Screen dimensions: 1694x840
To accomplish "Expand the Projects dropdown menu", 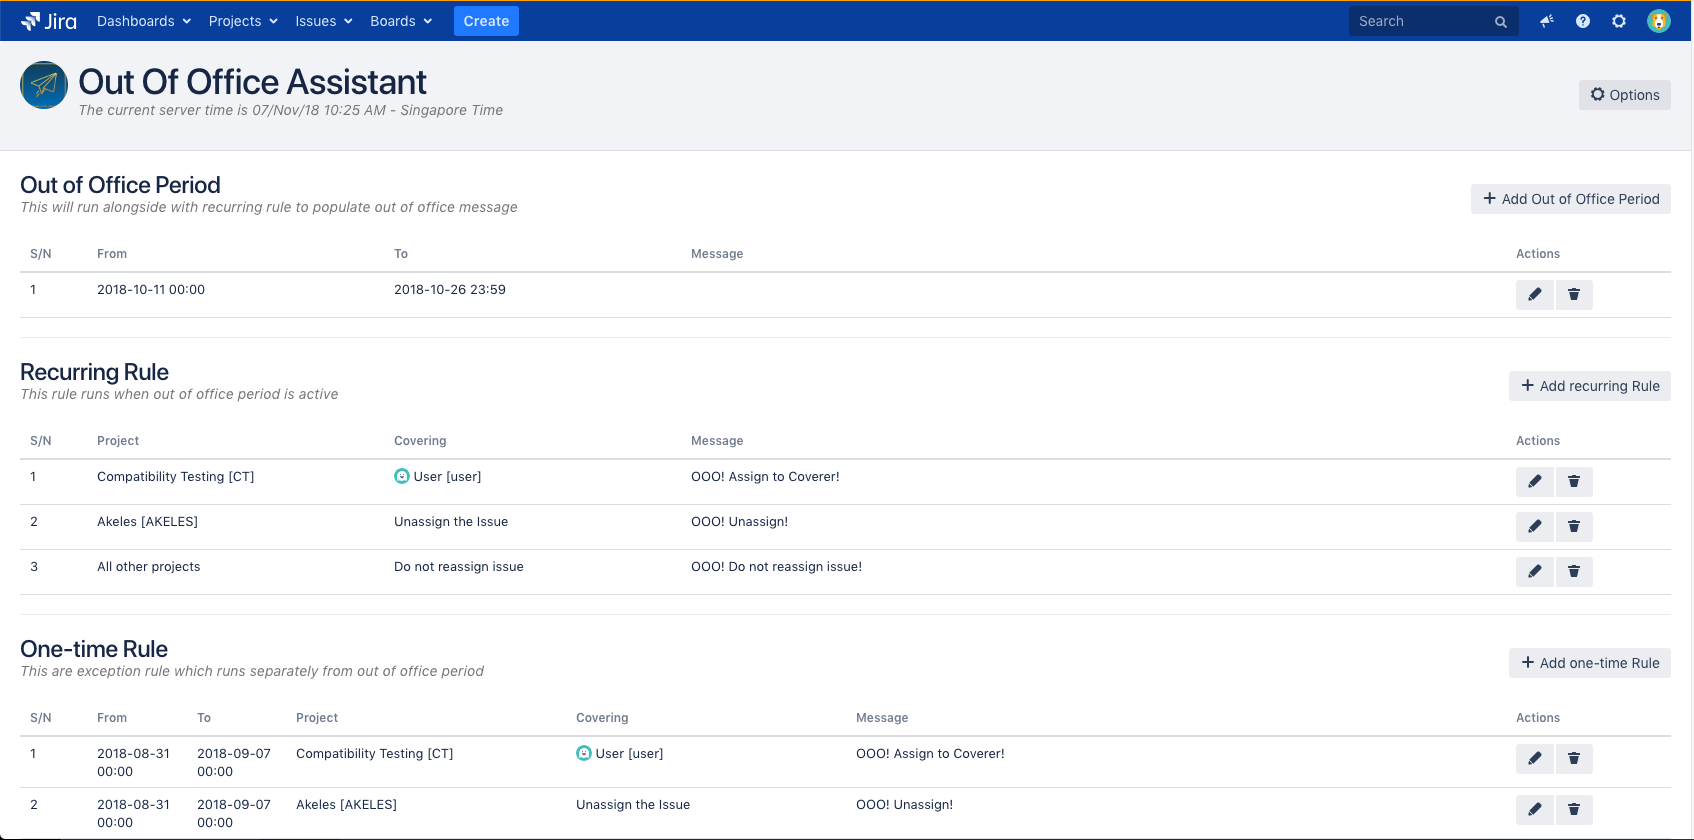I will pos(242,21).
